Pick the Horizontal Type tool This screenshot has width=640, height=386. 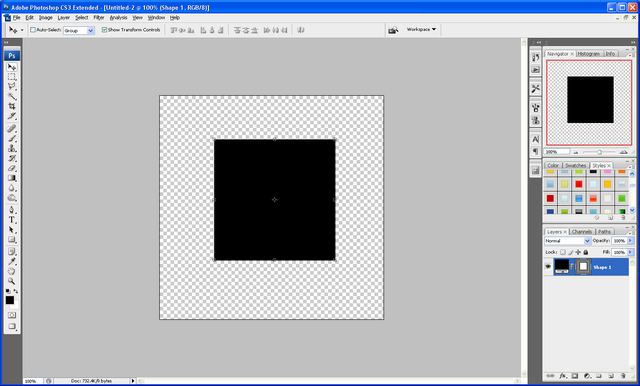point(12,220)
